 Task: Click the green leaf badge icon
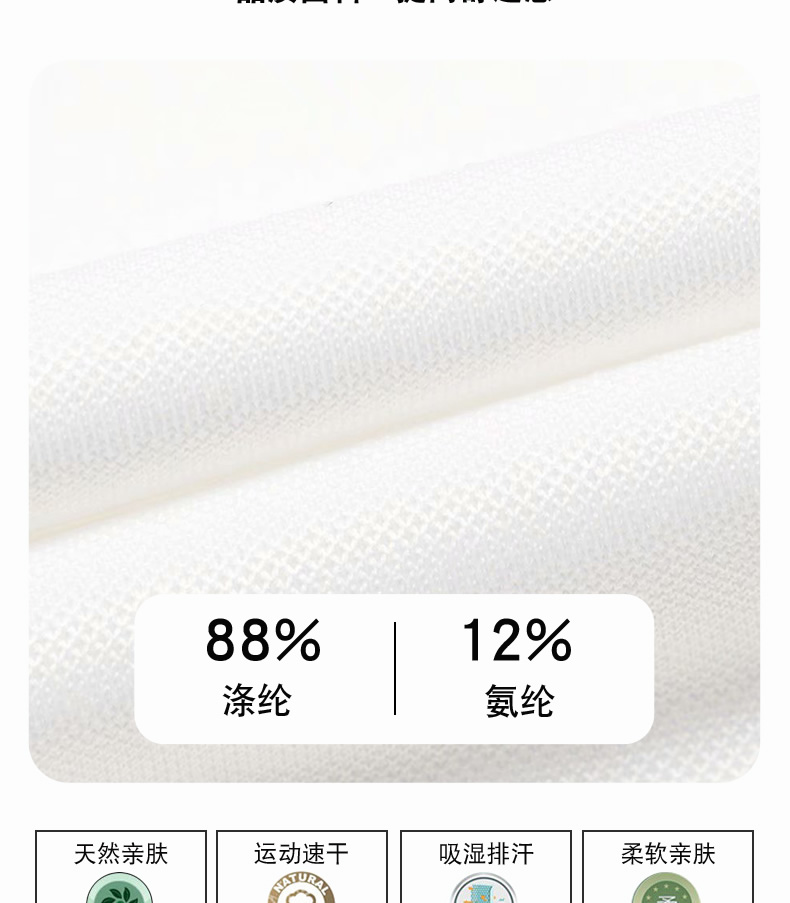tap(120, 890)
